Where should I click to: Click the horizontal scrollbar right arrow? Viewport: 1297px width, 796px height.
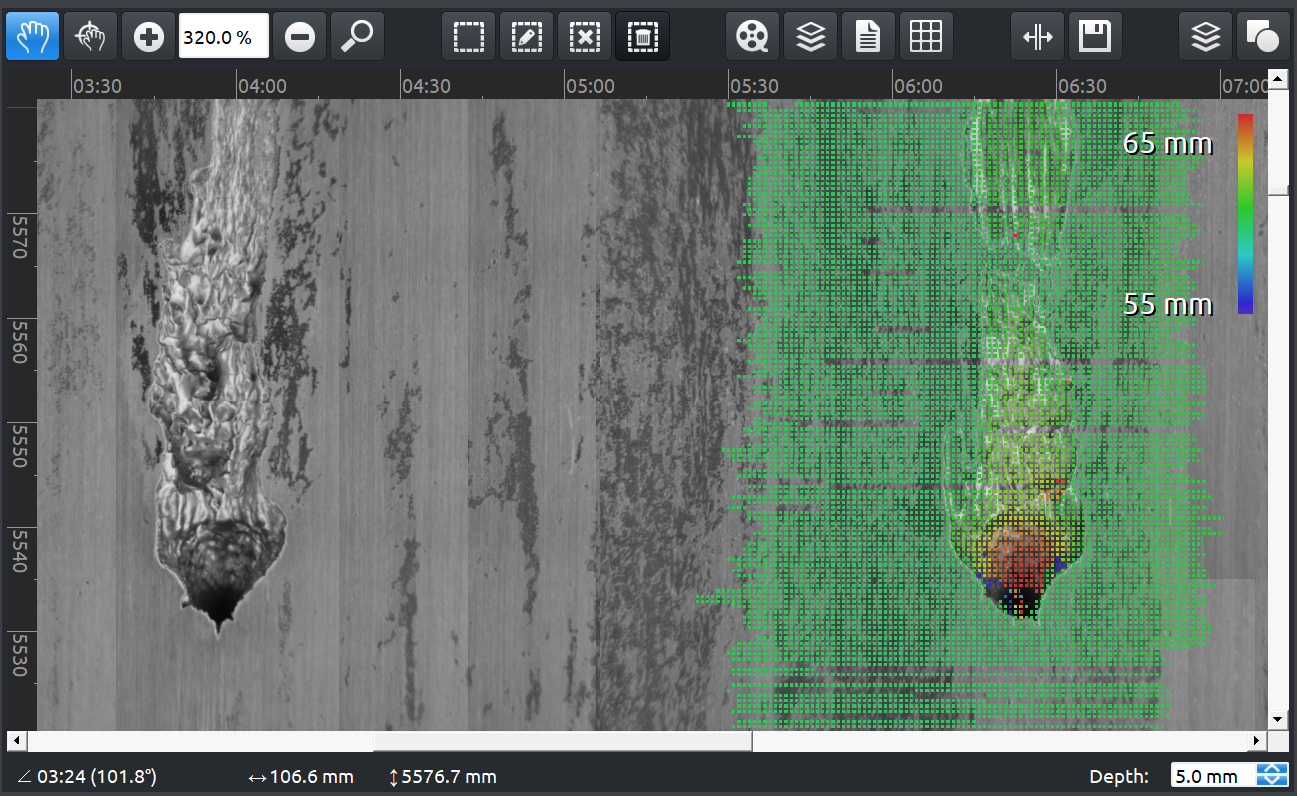1257,741
